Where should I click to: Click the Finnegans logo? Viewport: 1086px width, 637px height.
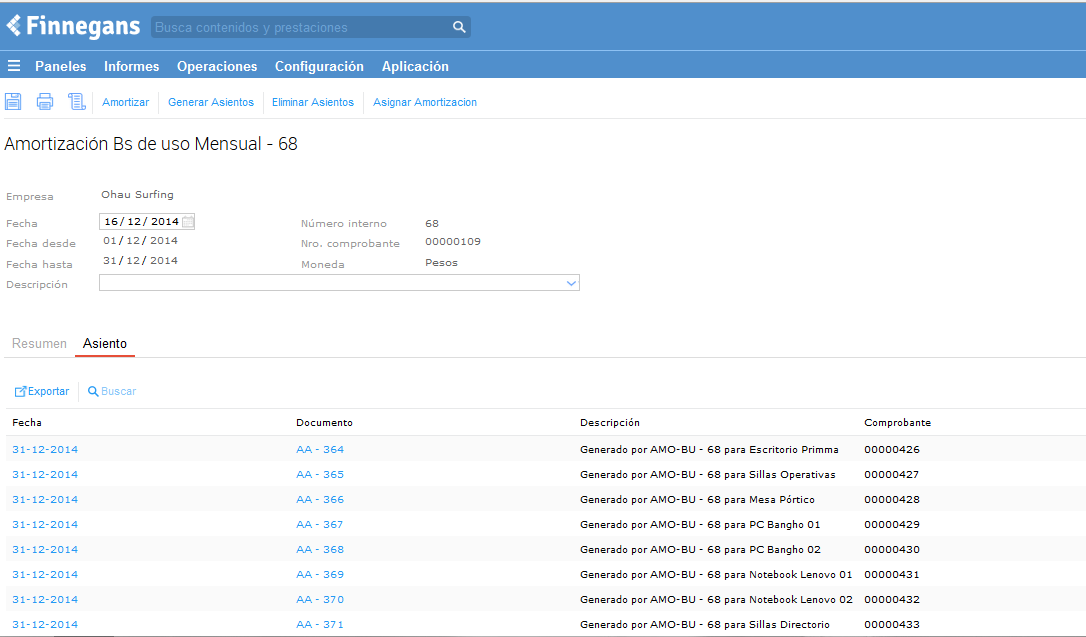coord(72,26)
